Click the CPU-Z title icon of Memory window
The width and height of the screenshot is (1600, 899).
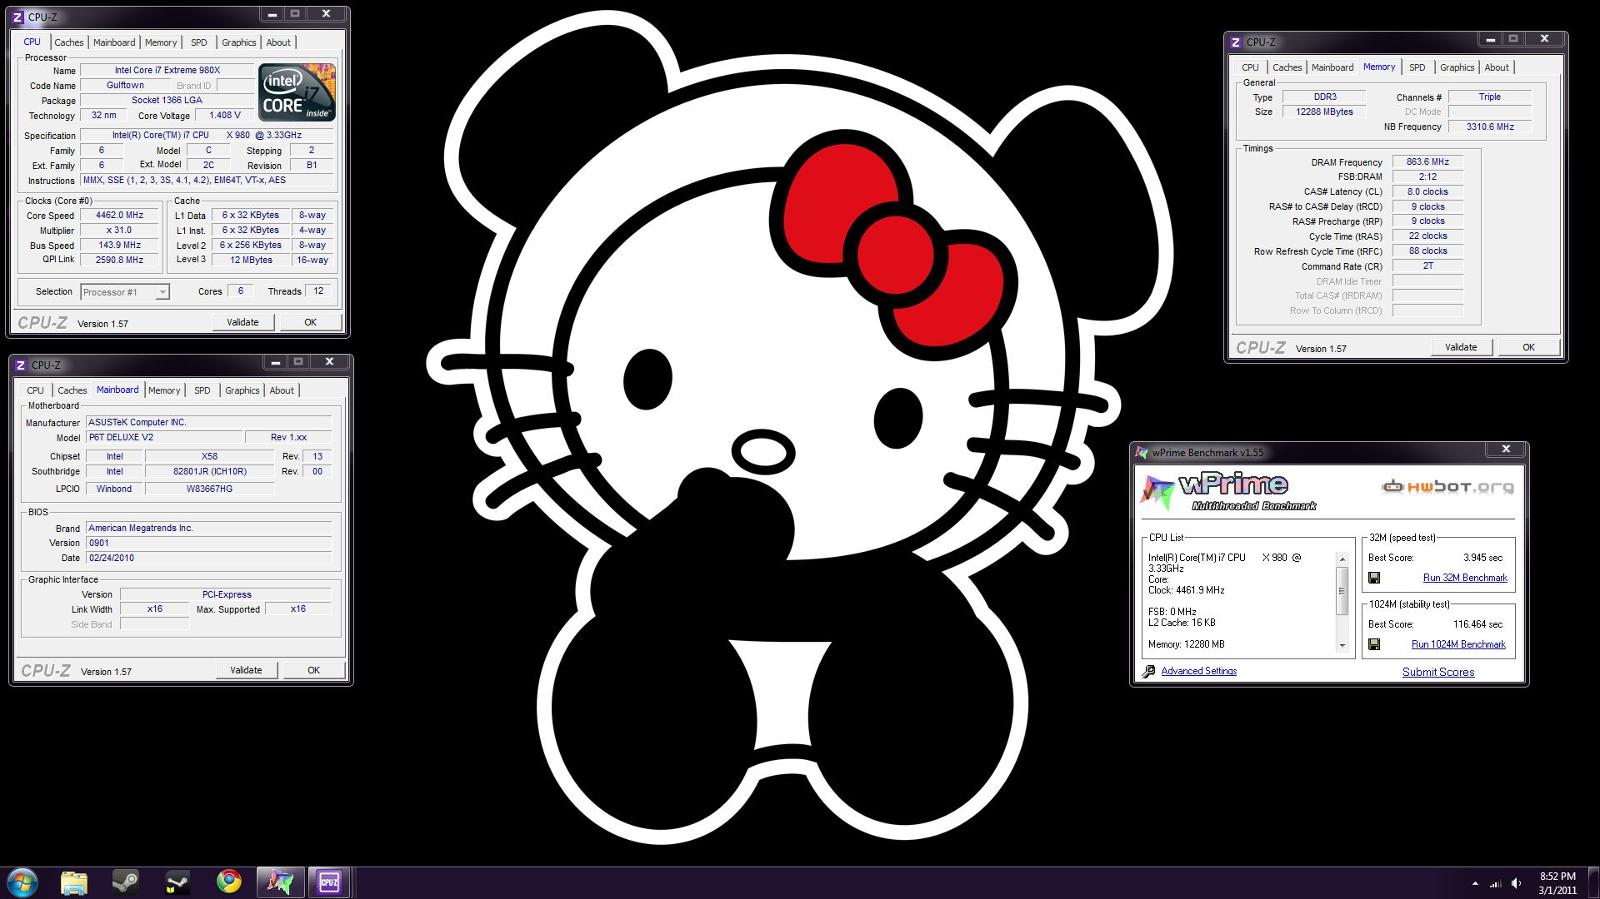(1235, 42)
